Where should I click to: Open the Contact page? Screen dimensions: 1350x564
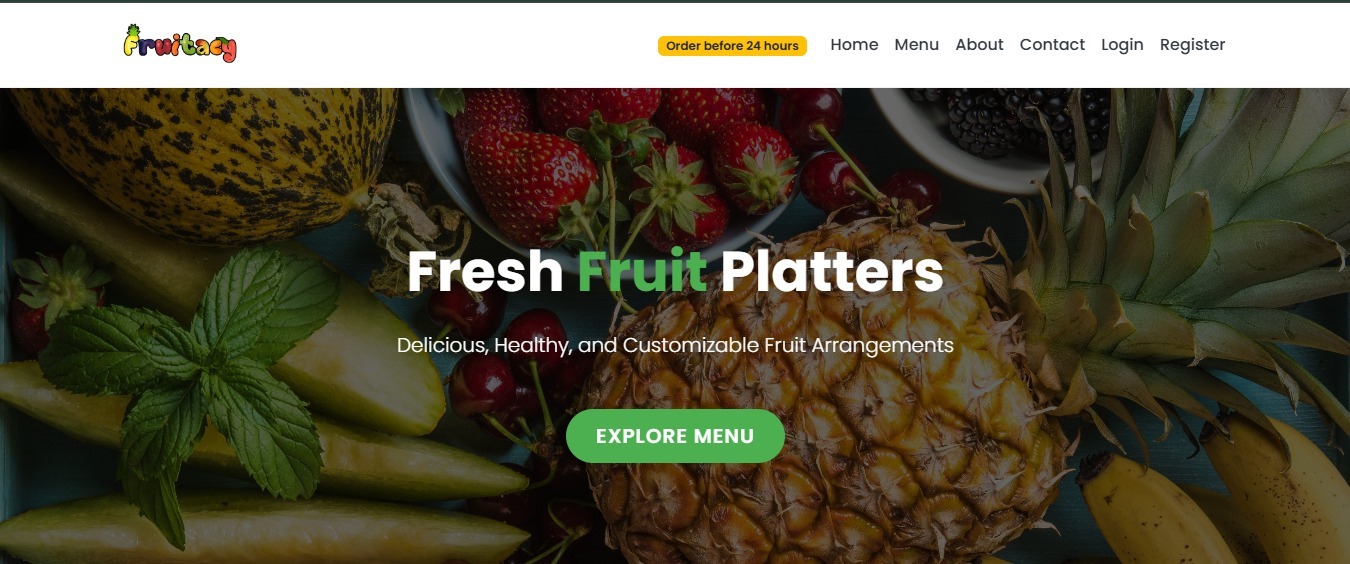tap(1052, 45)
